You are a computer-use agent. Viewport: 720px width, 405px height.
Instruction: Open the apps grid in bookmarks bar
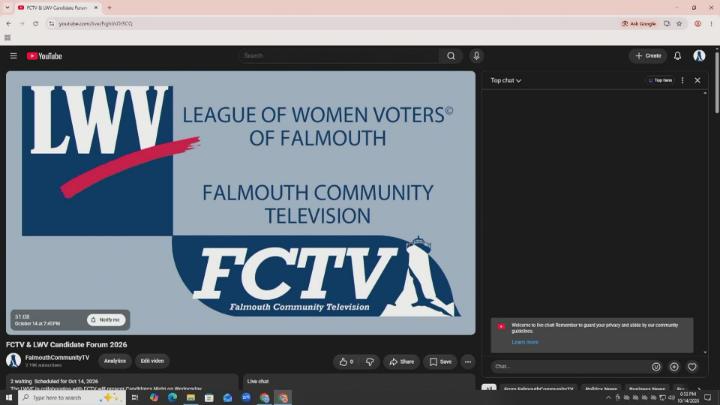(x=7, y=38)
